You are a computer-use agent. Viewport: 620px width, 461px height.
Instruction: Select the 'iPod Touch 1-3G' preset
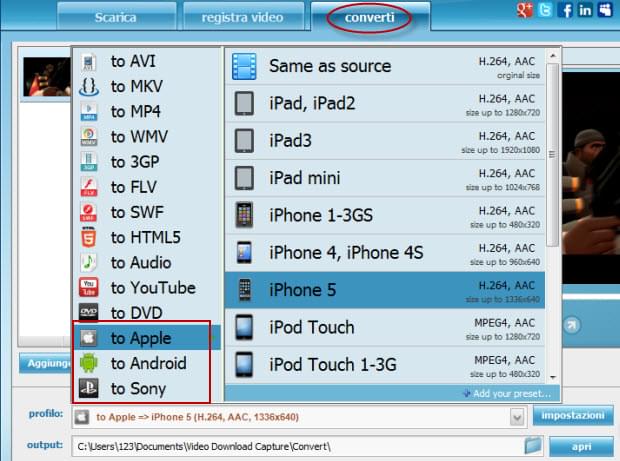(385, 365)
